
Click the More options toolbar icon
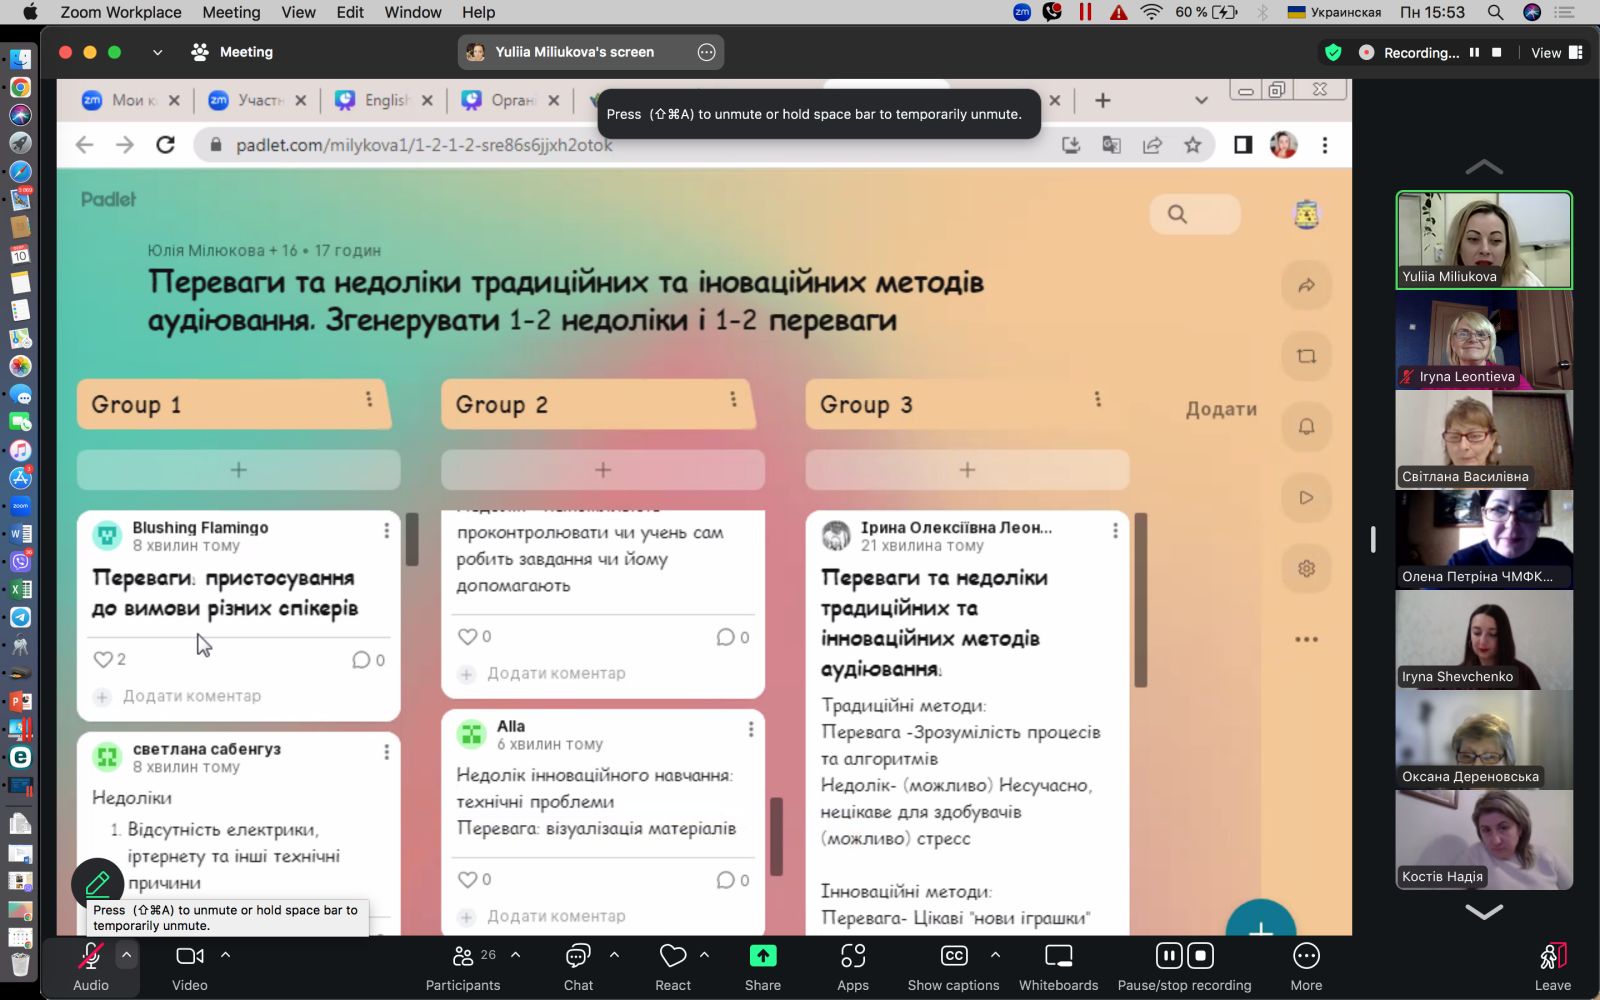1306,957
